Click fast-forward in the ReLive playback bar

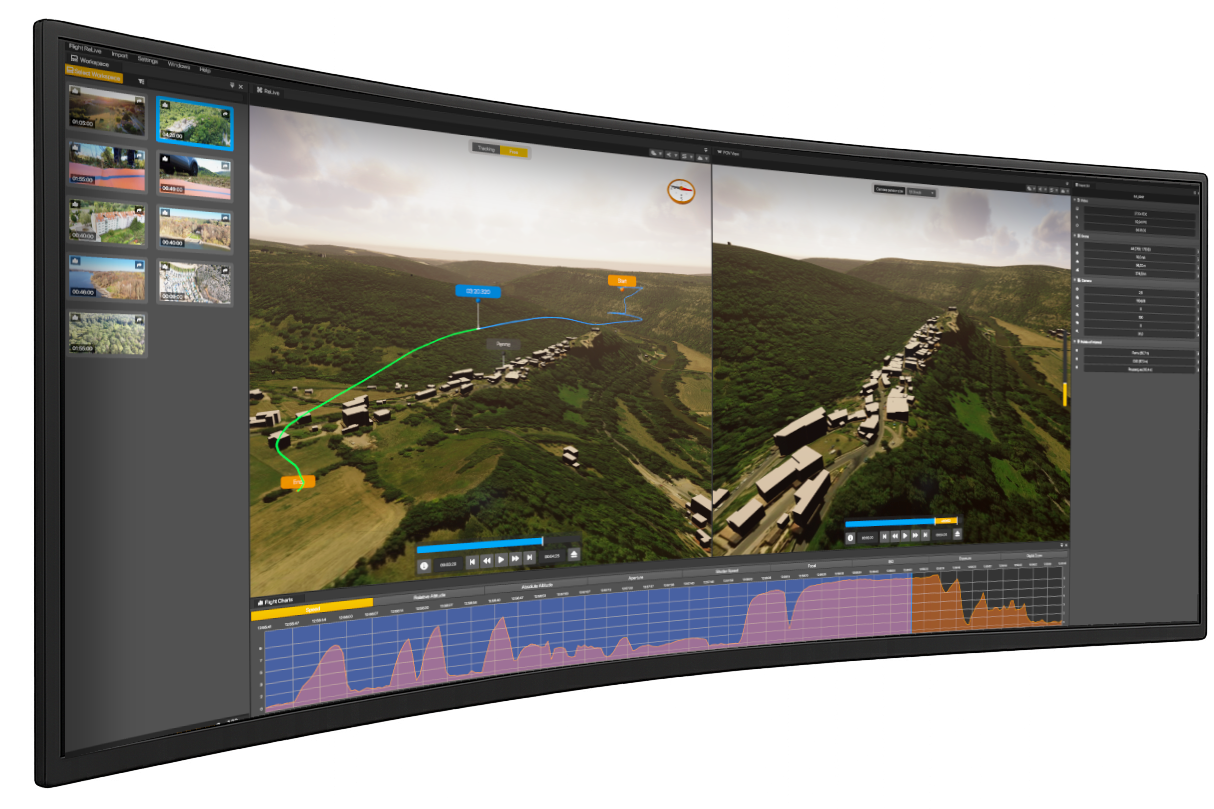point(515,559)
